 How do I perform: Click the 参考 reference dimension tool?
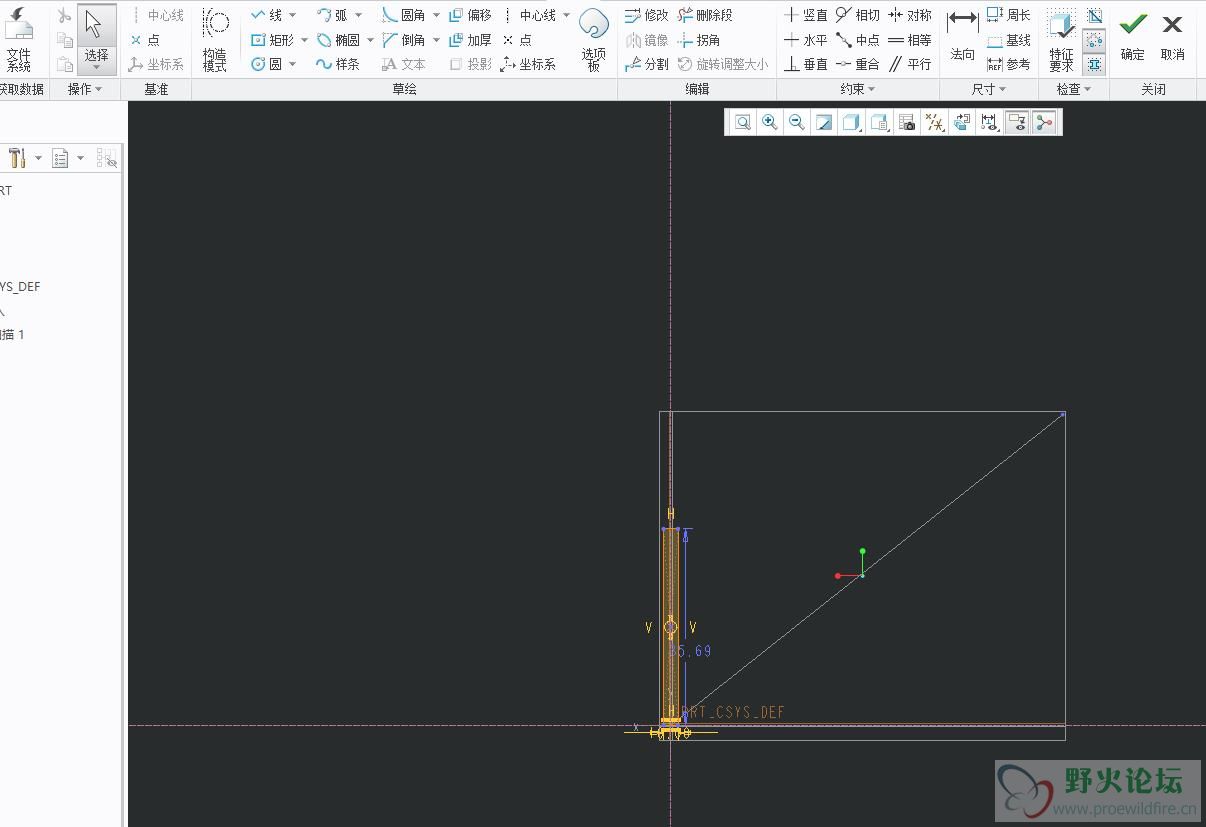click(1009, 64)
